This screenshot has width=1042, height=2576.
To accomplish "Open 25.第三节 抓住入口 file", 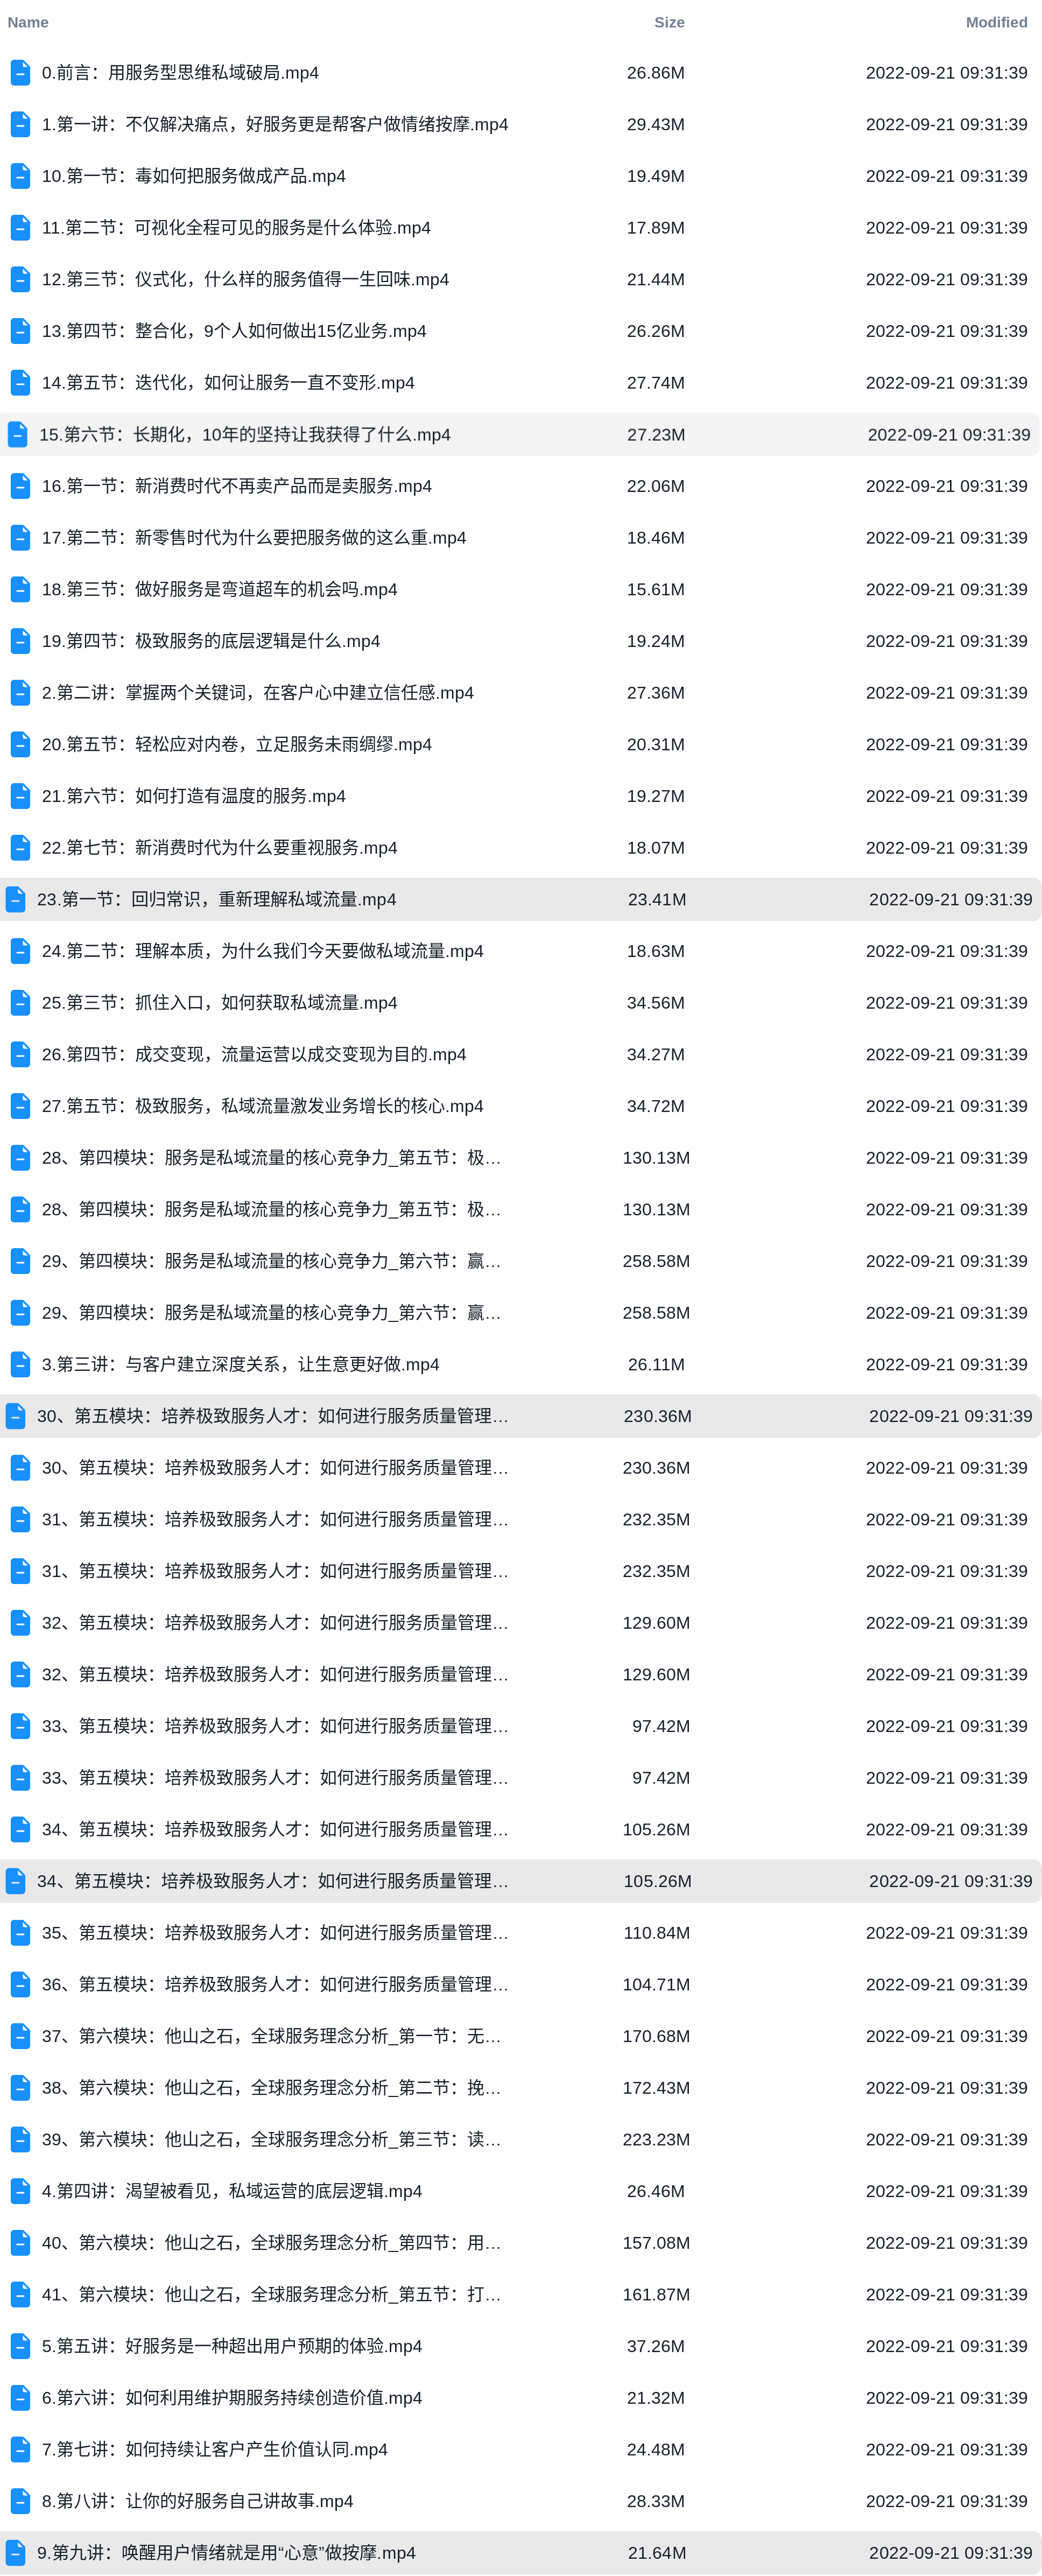I will click(x=220, y=1002).
